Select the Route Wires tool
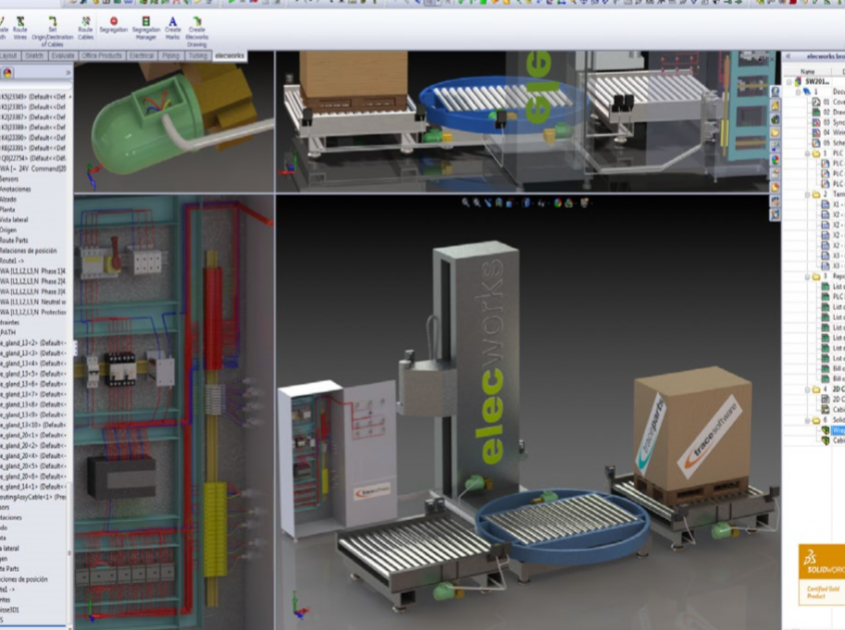This screenshot has height=630, width=845. pos(20,28)
